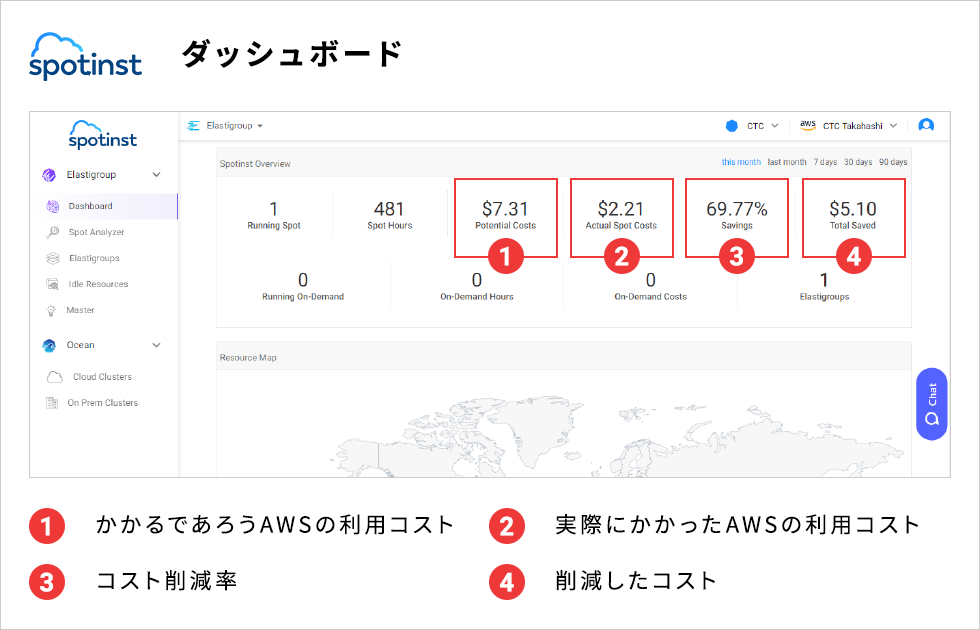Click the On-Demand Costs label
The image size is (980, 630).
click(x=651, y=297)
